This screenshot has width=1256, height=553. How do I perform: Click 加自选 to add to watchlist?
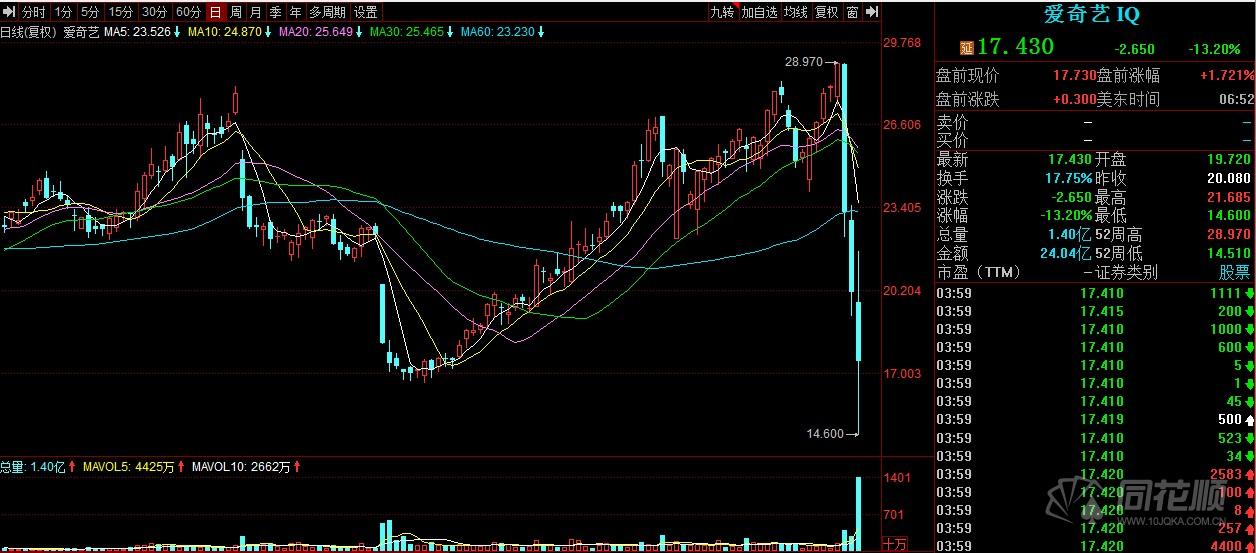759,12
